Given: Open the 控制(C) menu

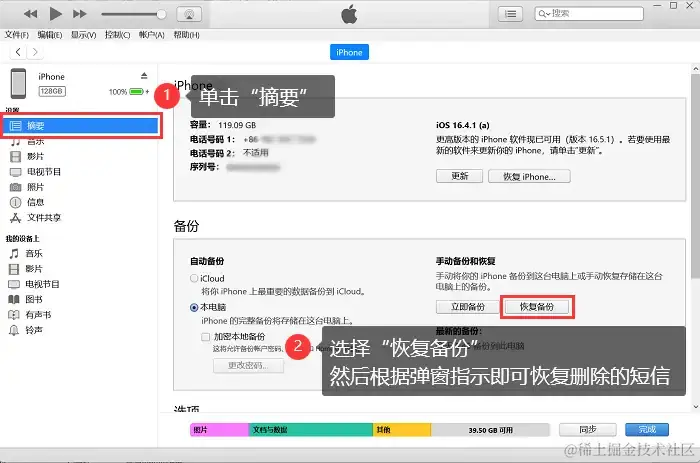Looking at the screenshot, I should tap(117, 35).
